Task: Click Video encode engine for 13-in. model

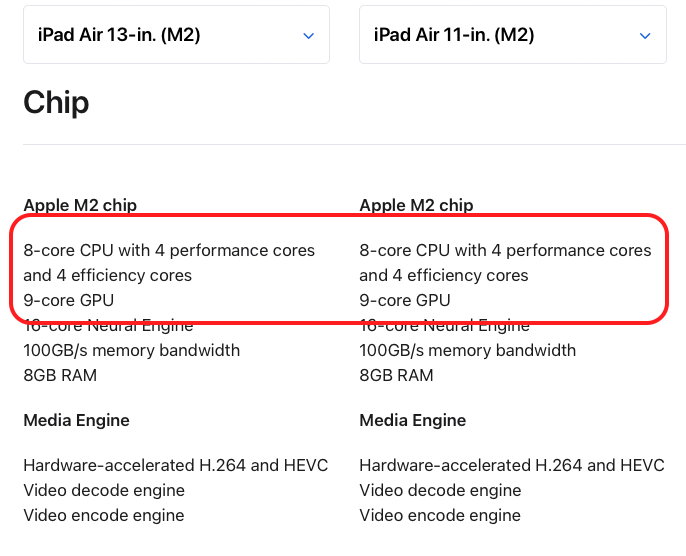Action: coord(104,515)
